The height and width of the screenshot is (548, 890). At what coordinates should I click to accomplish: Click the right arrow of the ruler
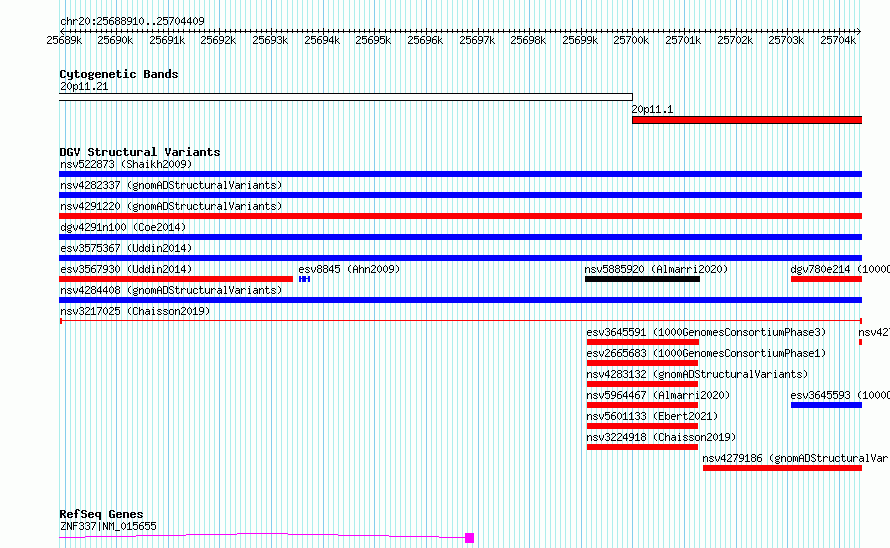pos(859,31)
